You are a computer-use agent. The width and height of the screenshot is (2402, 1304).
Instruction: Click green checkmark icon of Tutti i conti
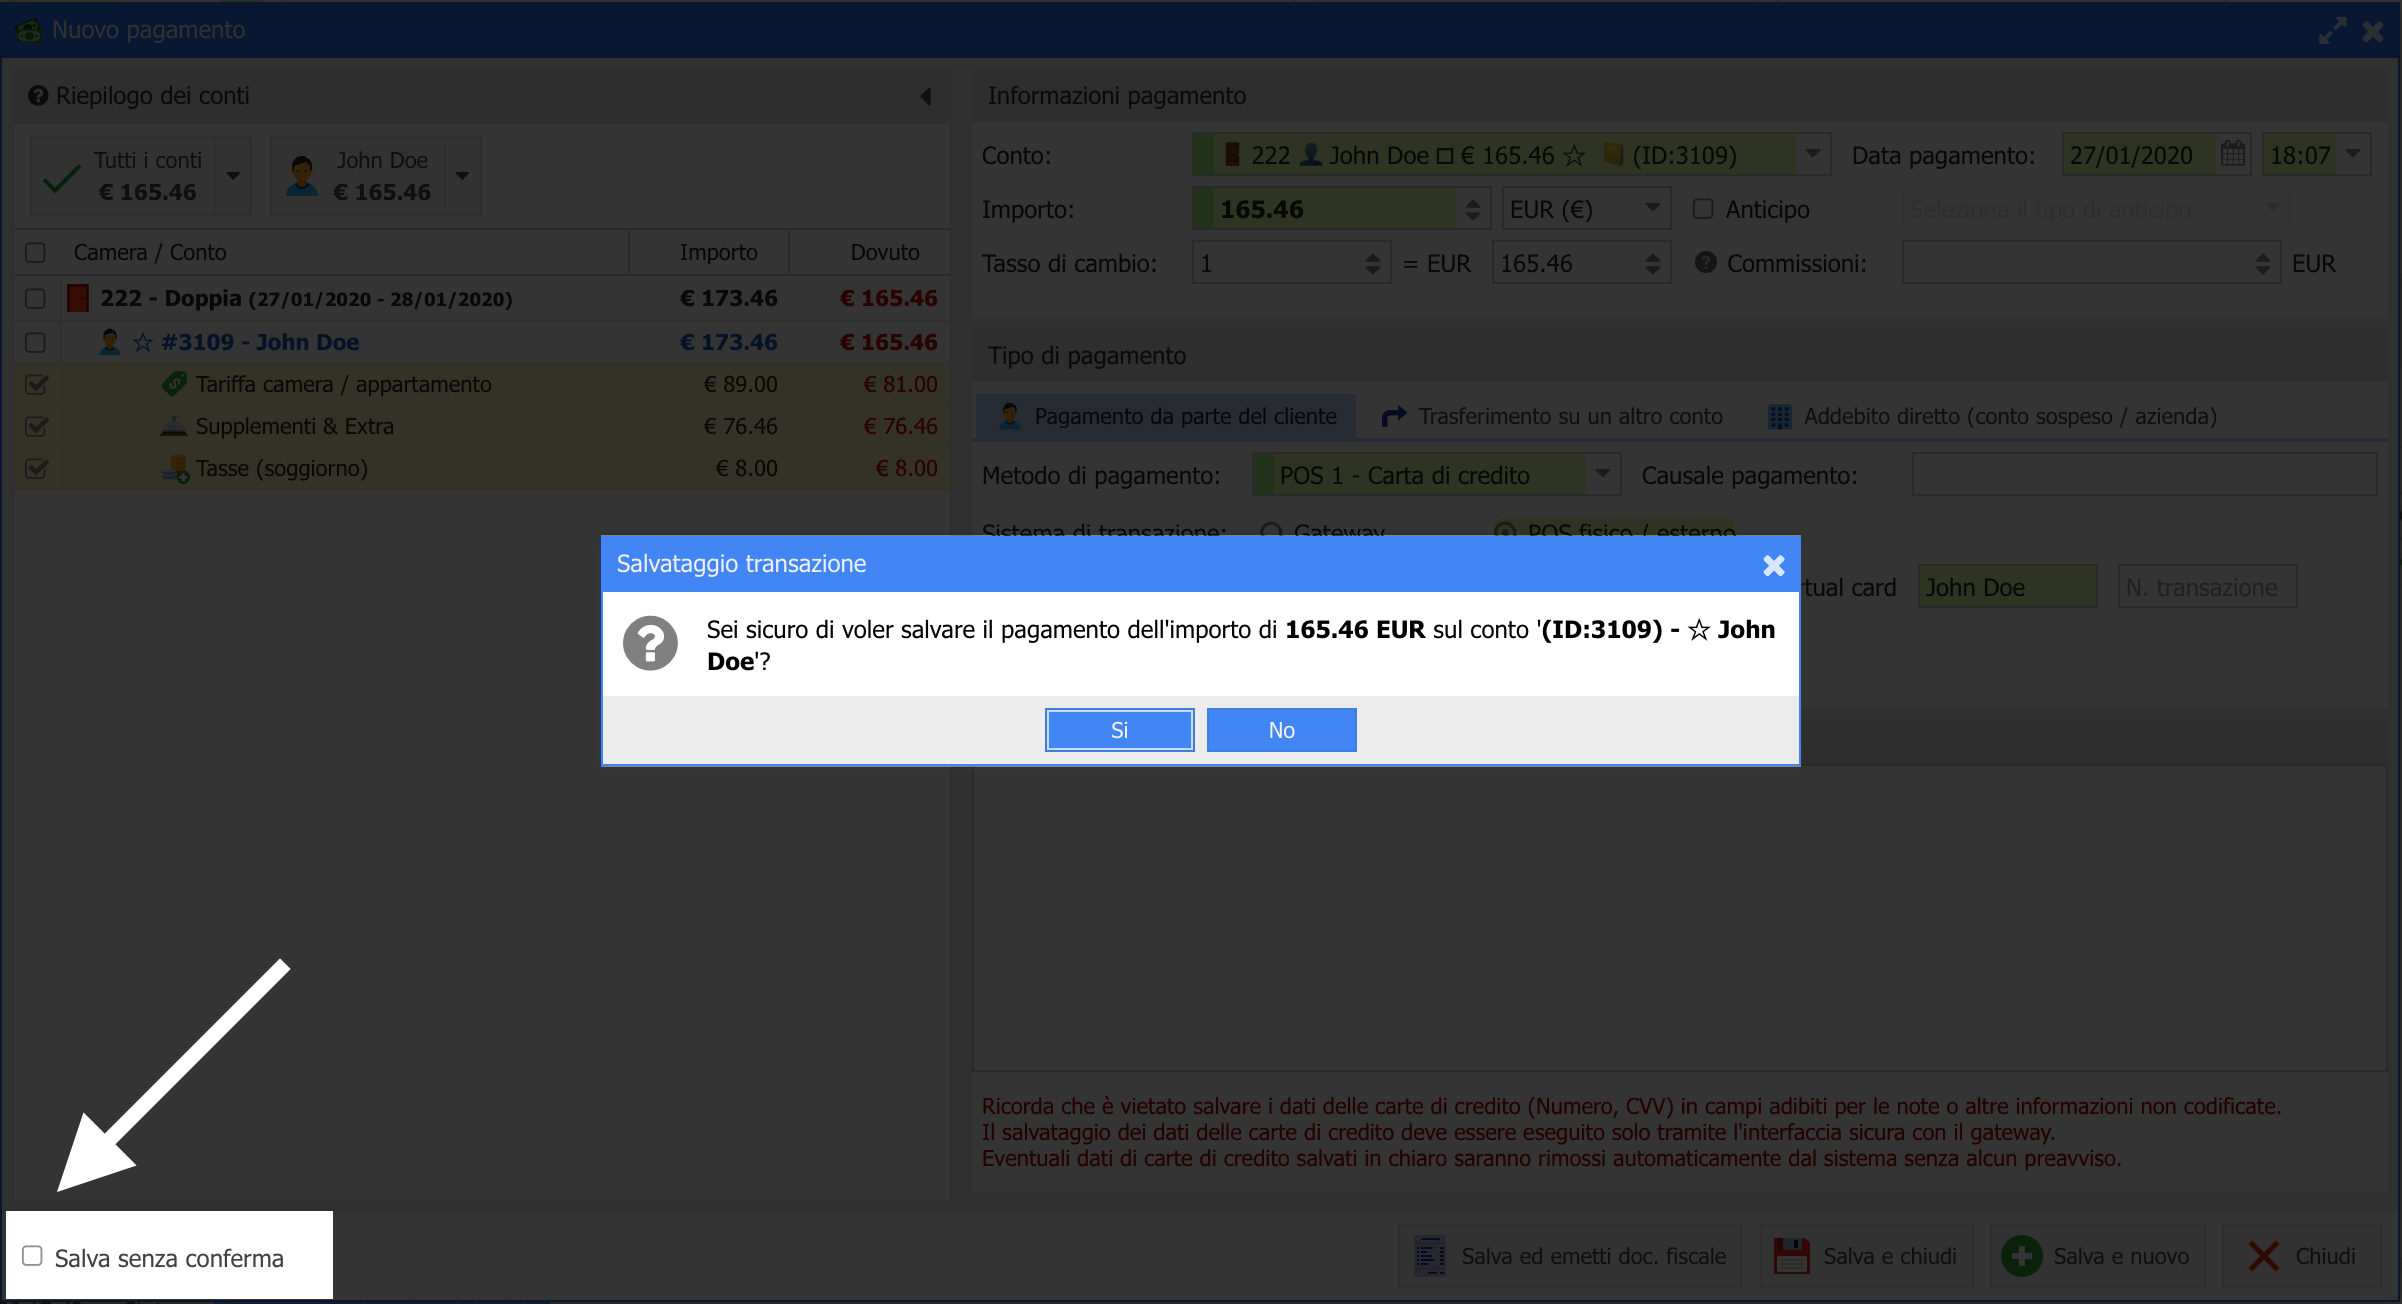coord(62,178)
